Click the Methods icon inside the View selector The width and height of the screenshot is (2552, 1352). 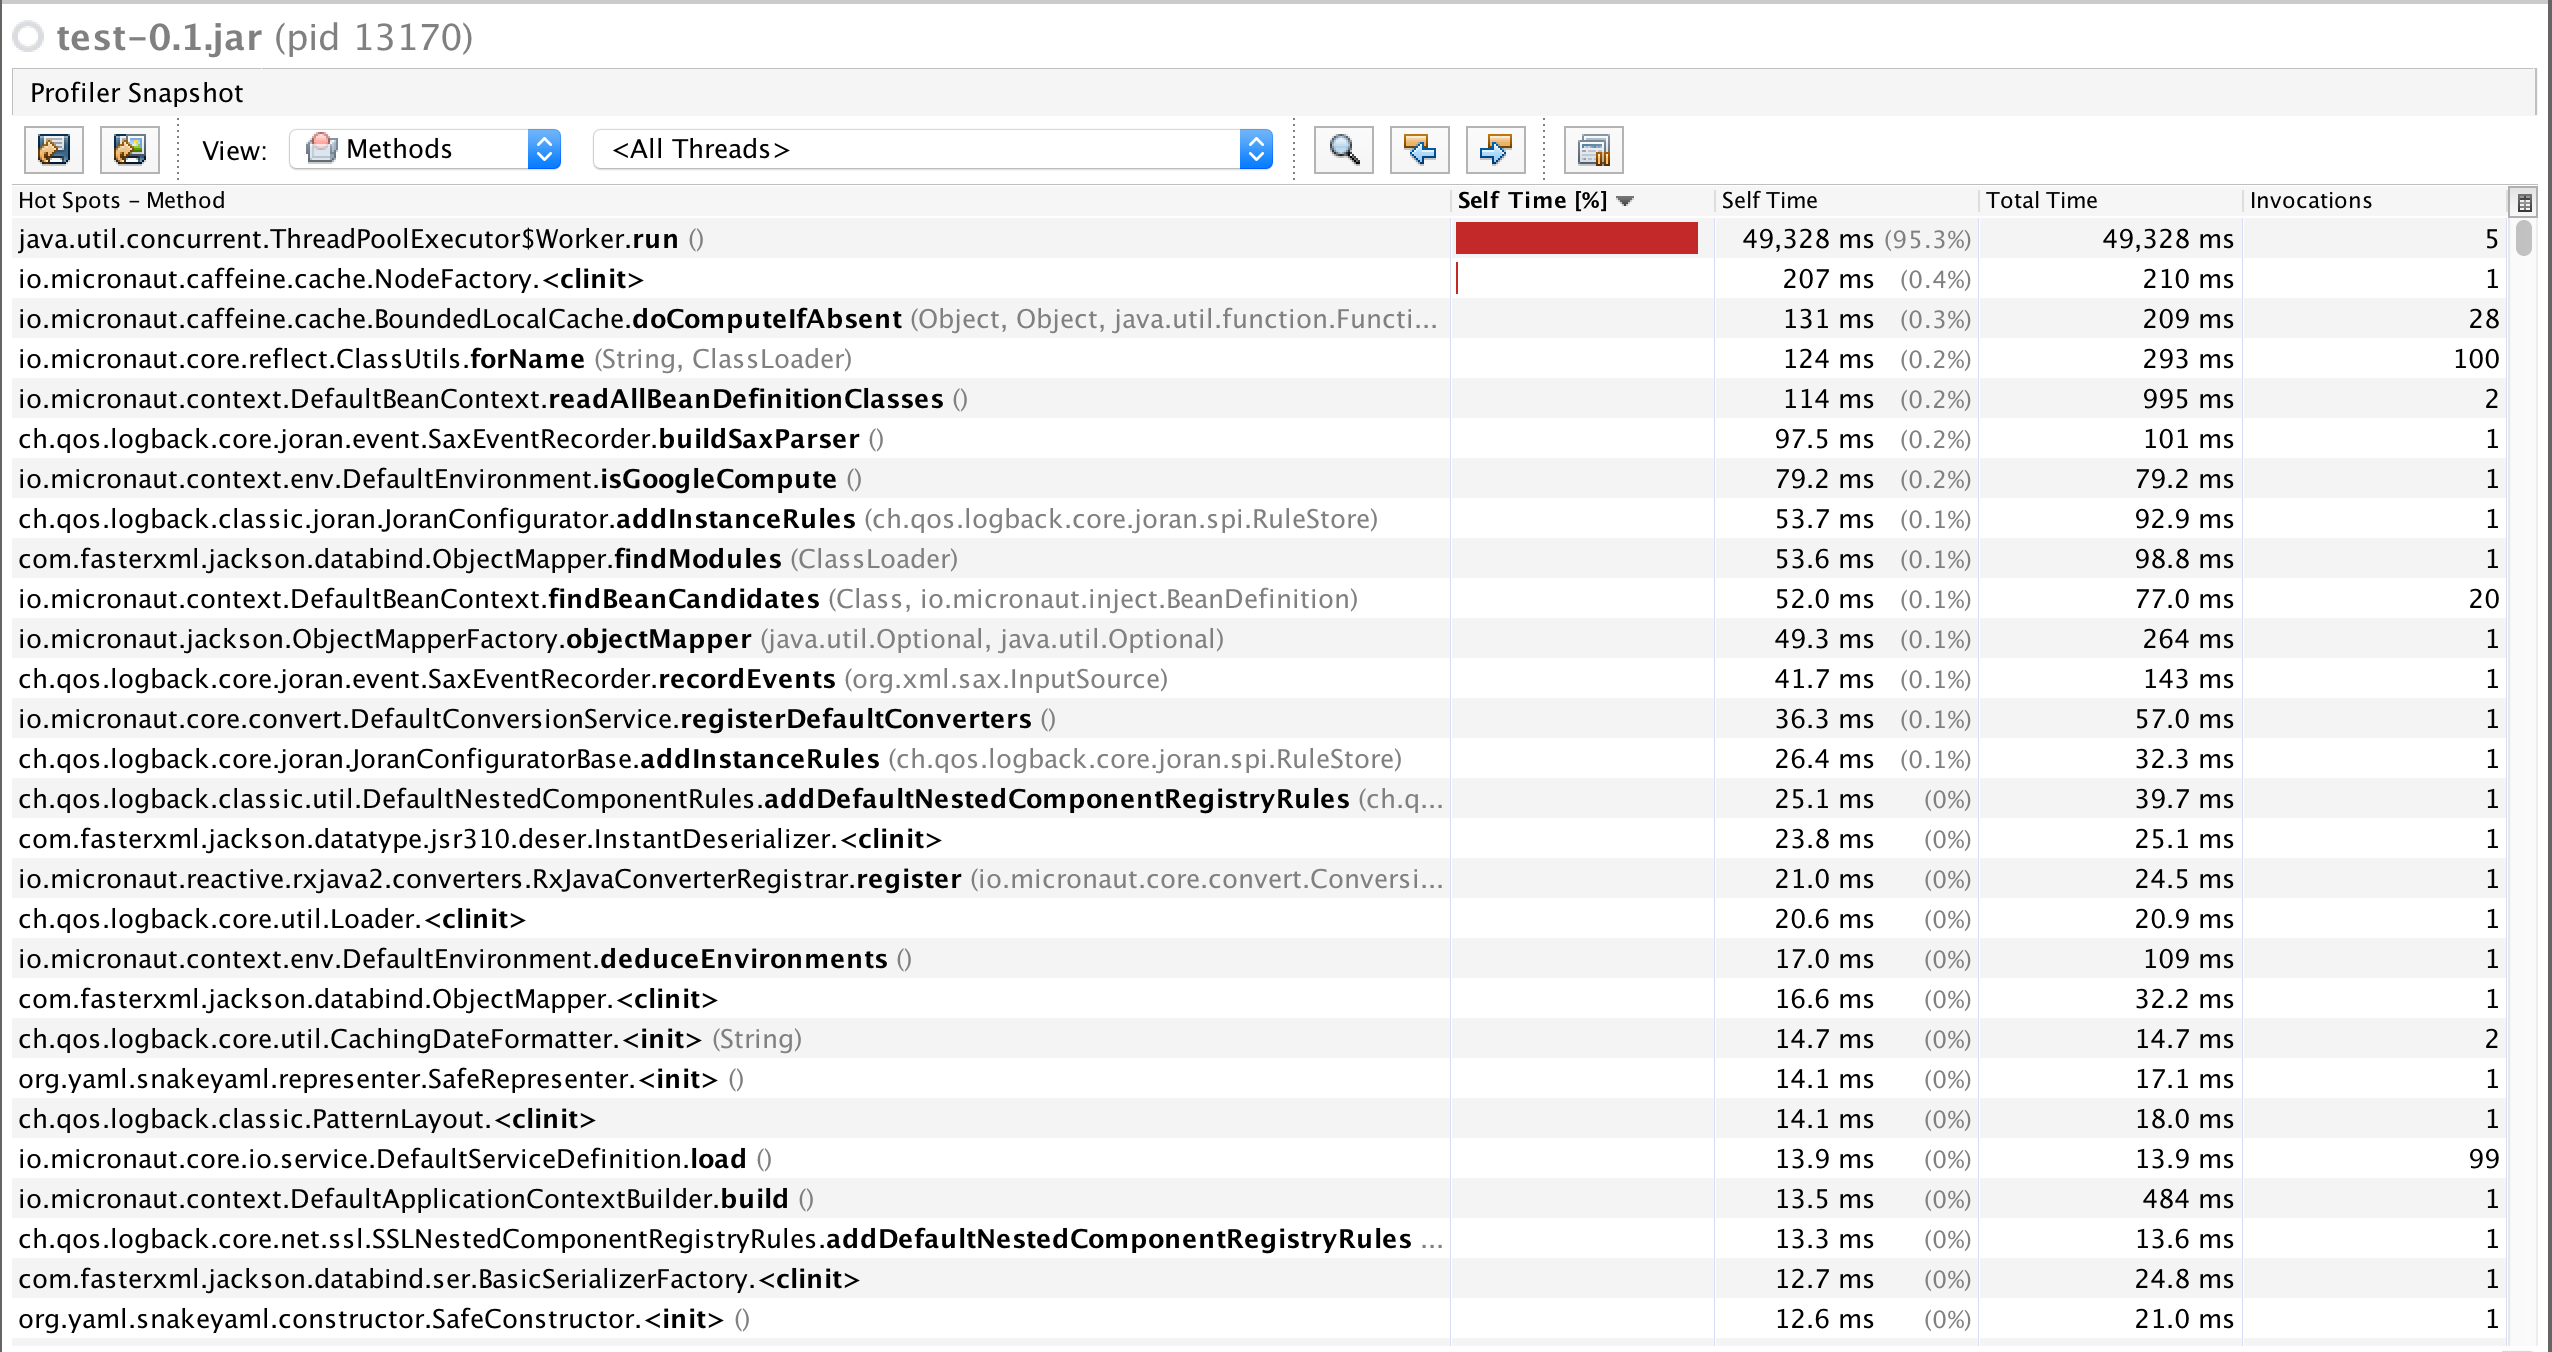[320, 148]
